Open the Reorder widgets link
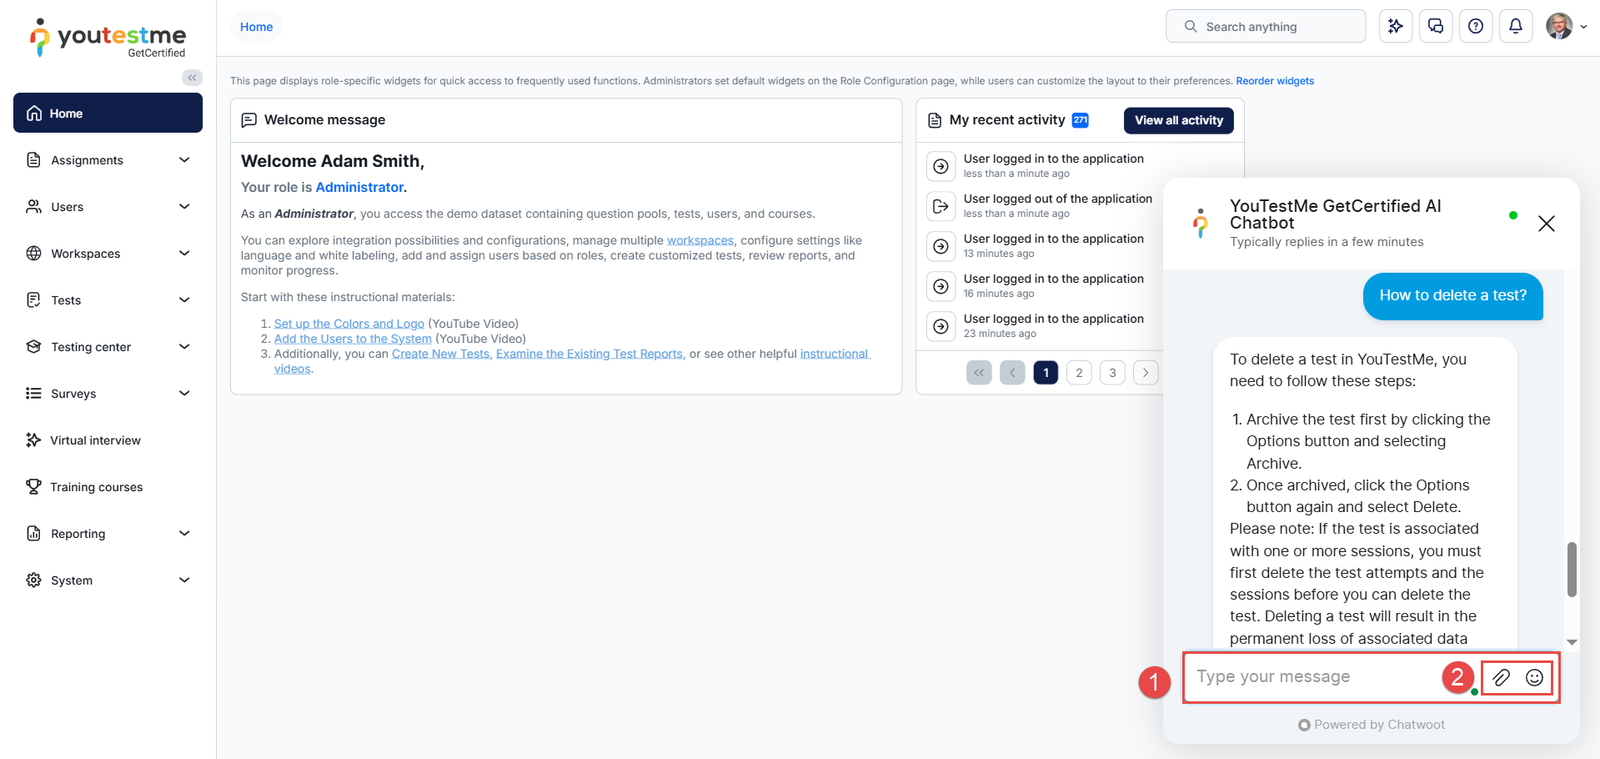1600x759 pixels. [x=1275, y=81]
